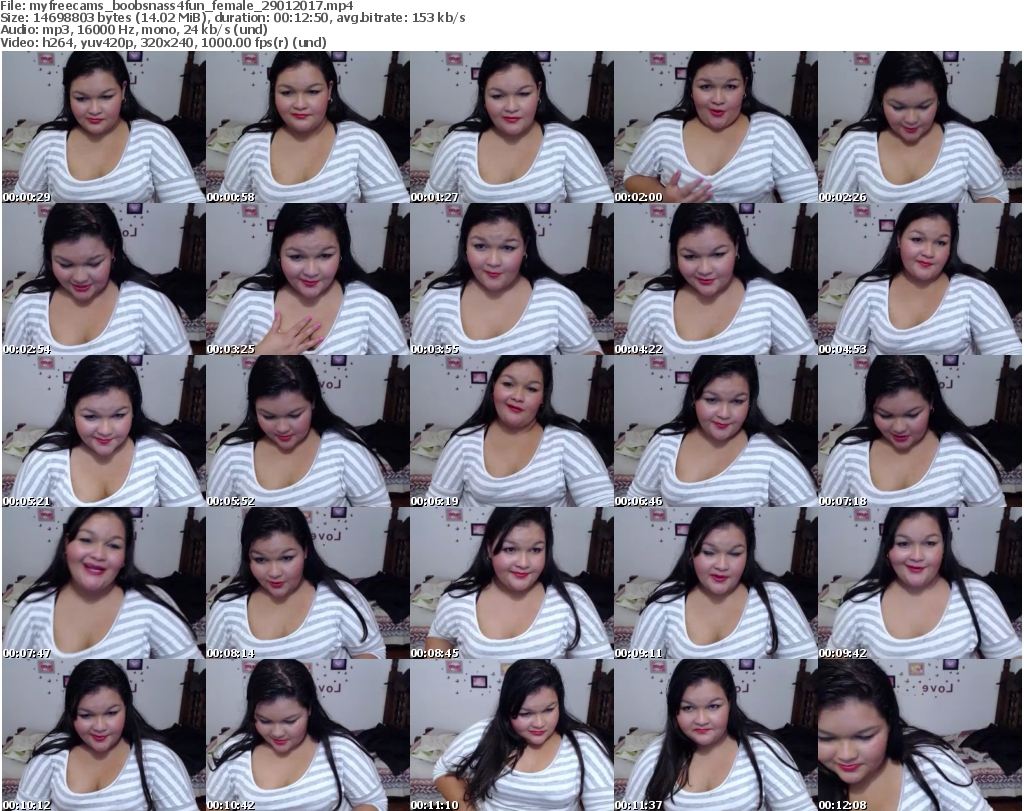Select the thumbnail at 00:05:21
Image resolution: width=1024 pixels, height=811 pixels.
(104, 432)
